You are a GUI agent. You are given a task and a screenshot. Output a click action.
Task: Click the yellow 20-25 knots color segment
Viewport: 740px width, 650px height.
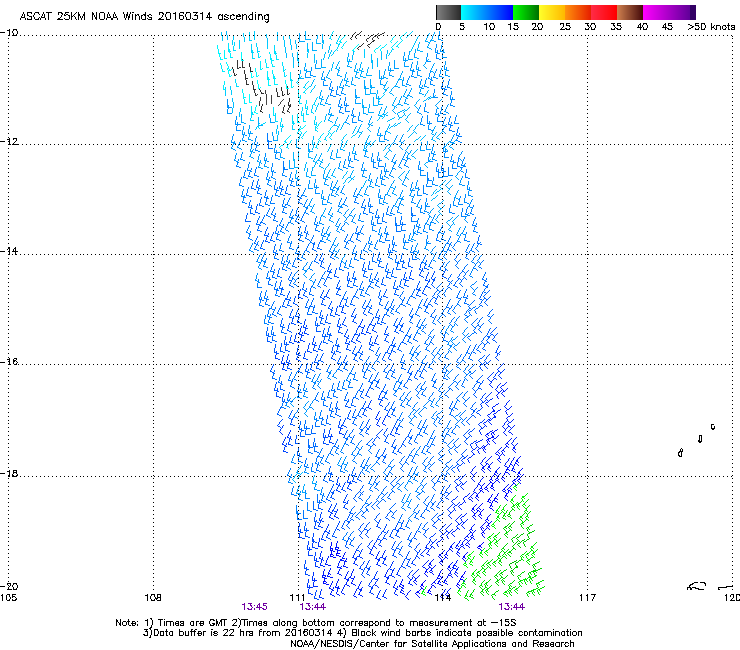[552, 12]
